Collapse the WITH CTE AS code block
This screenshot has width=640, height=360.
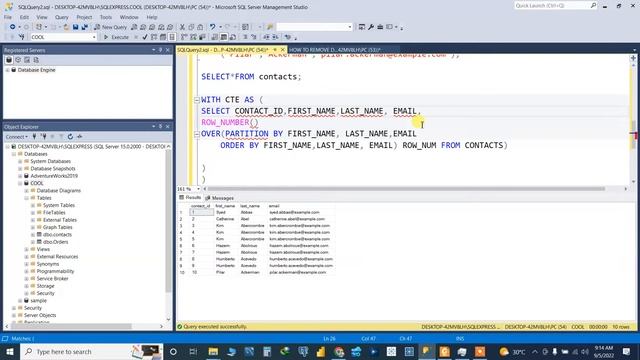[x=197, y=100]
